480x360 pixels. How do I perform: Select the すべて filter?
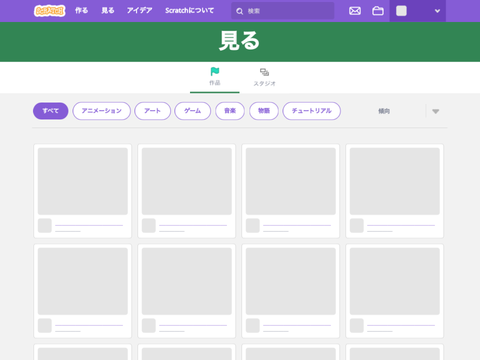point(51,111)
